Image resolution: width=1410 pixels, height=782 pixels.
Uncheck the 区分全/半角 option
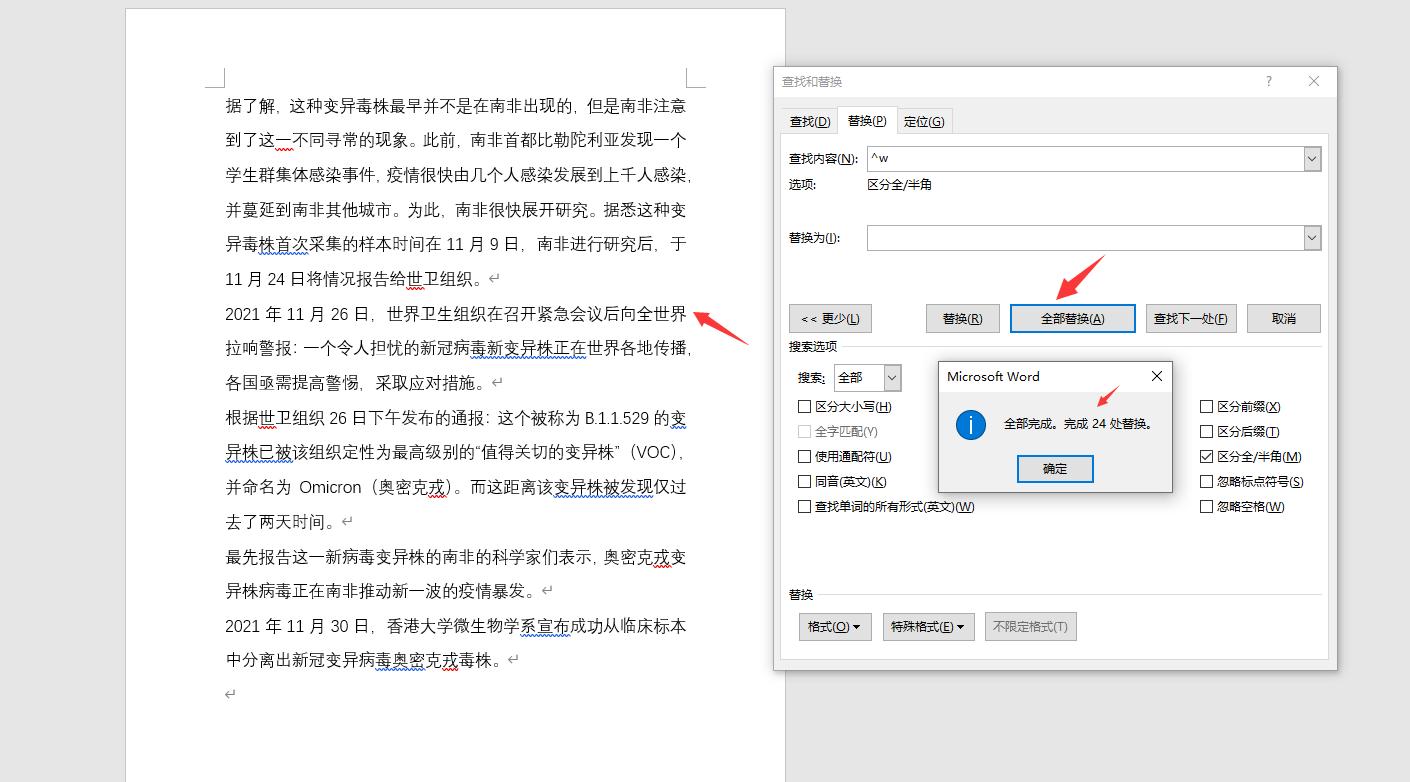click(1206, 456)
